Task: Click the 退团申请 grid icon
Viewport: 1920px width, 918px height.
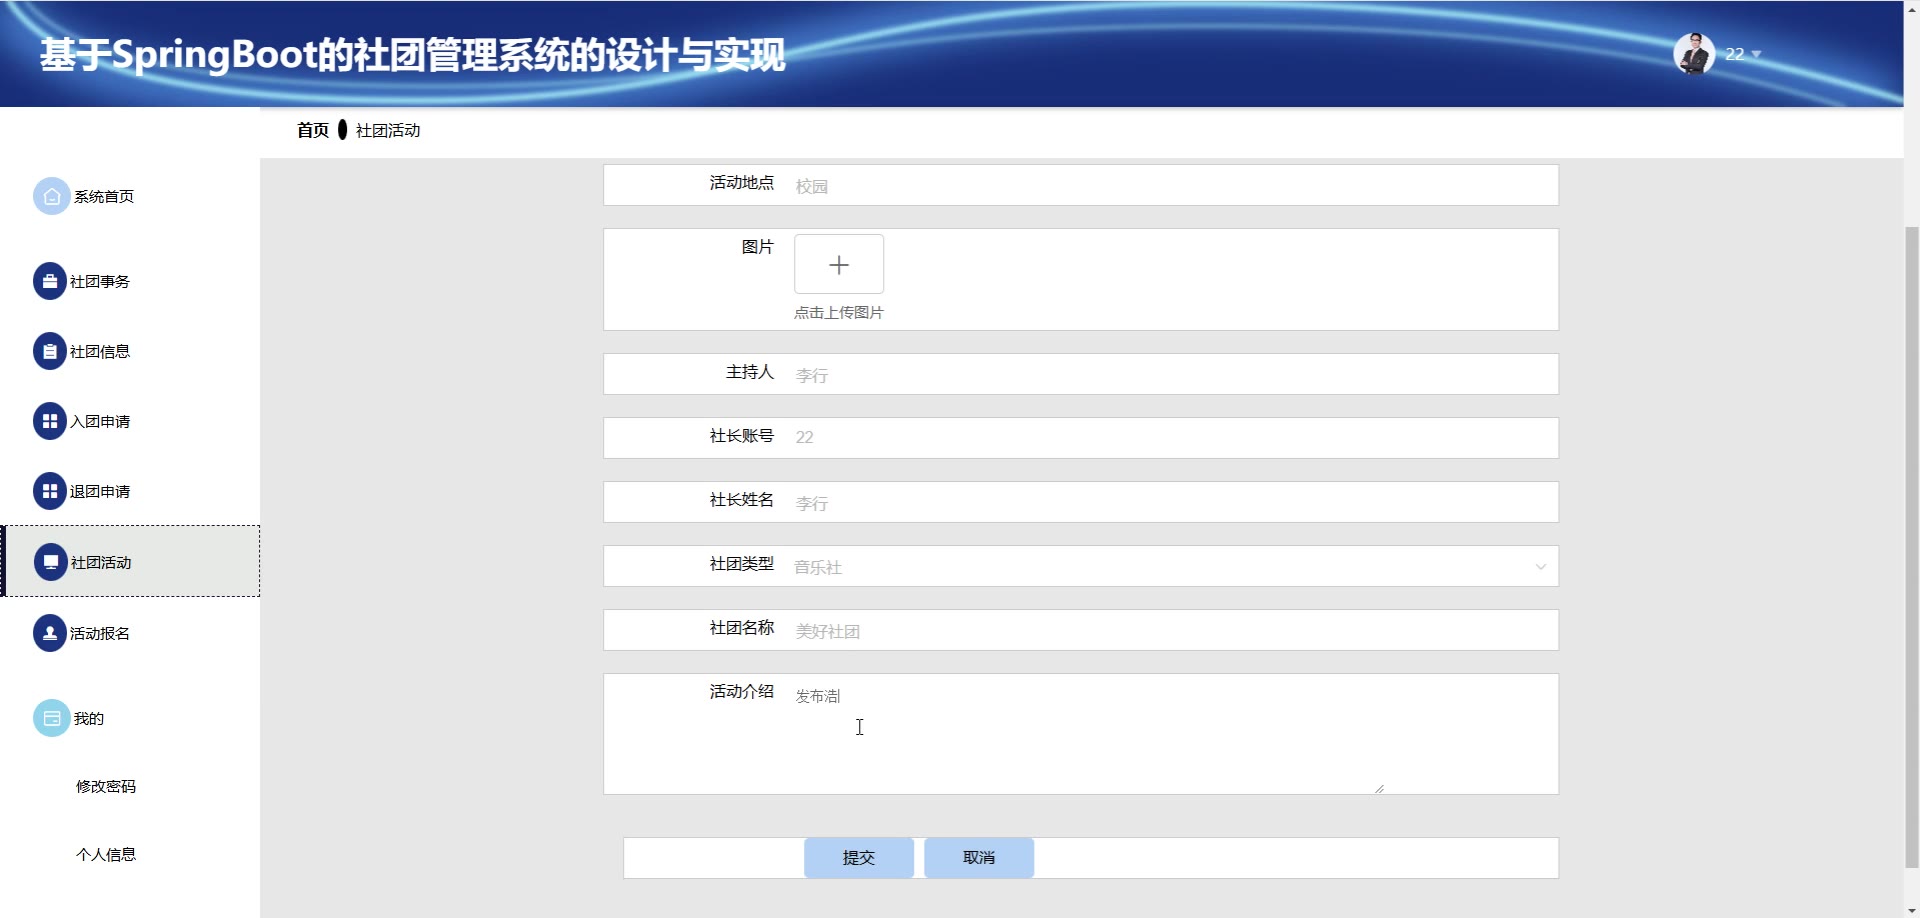Action: pos(50,492)
